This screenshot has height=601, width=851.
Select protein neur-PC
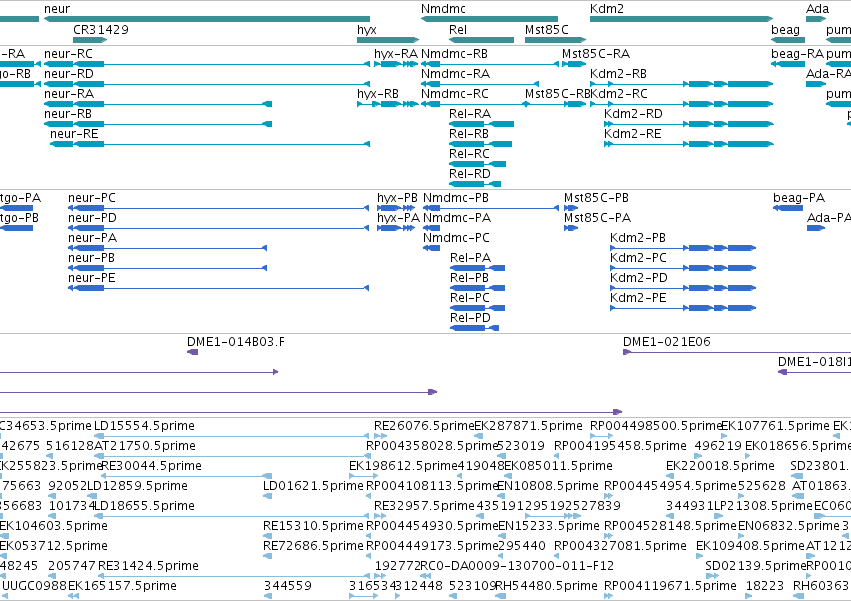pyautogui.click(x=92, y=198)
